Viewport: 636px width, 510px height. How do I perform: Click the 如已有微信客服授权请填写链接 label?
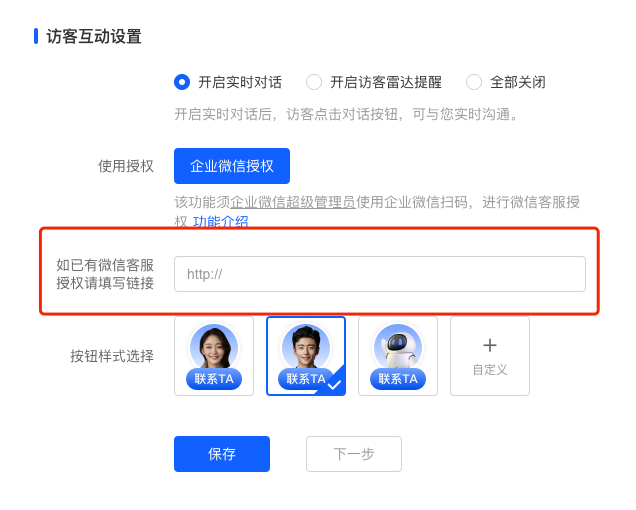coord(105,274)
